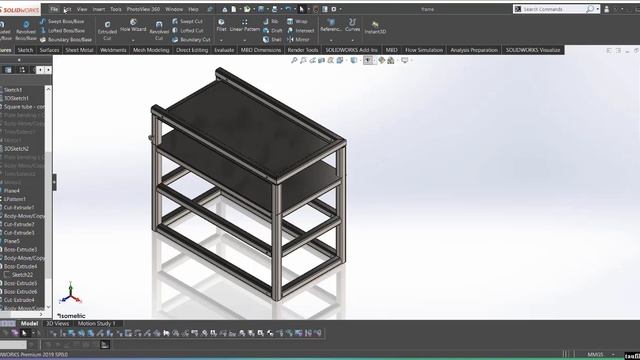Viewport: 640px width, 360px height.
Task: Click the Print icon in quick toolbar
Action: pyautogui.click(x=274, y=9)
